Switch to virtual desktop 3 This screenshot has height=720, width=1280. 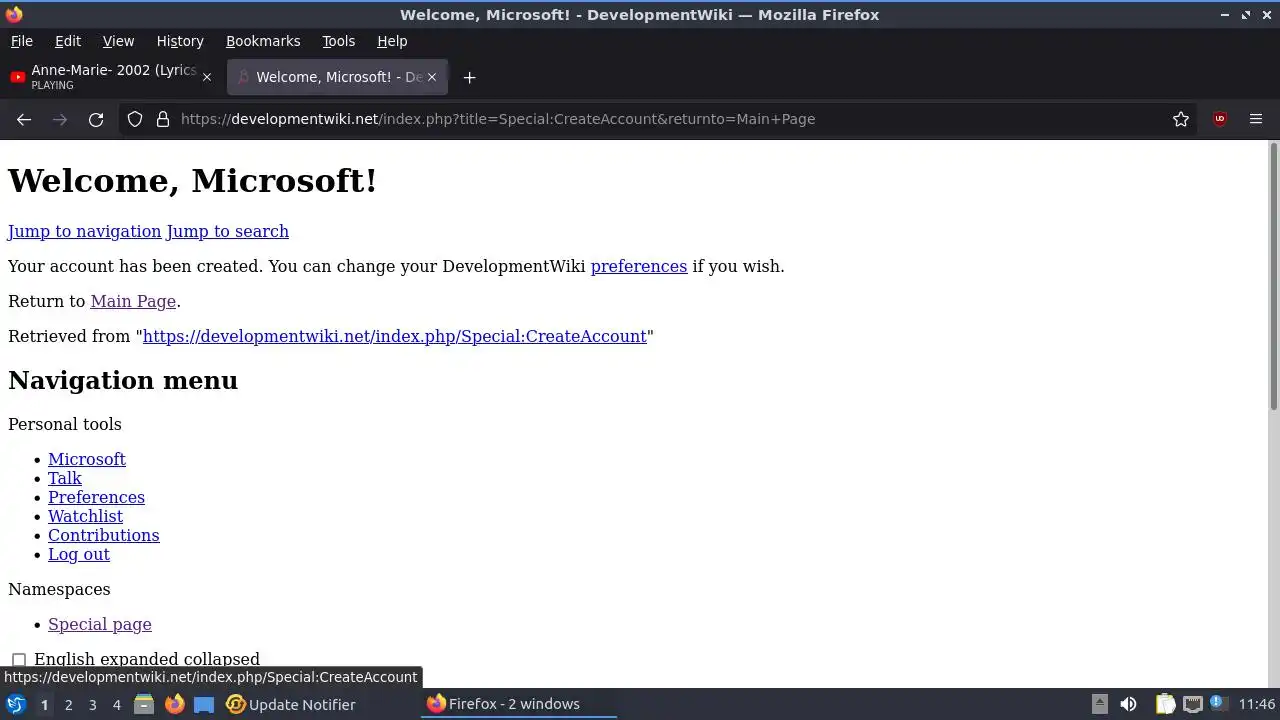tap(92, 705)
